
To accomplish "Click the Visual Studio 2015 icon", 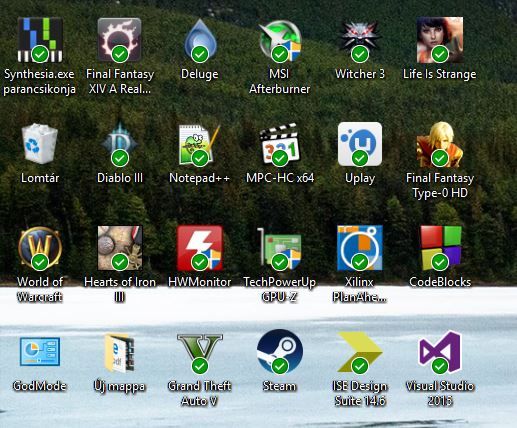I will click(x=440, y=352).
